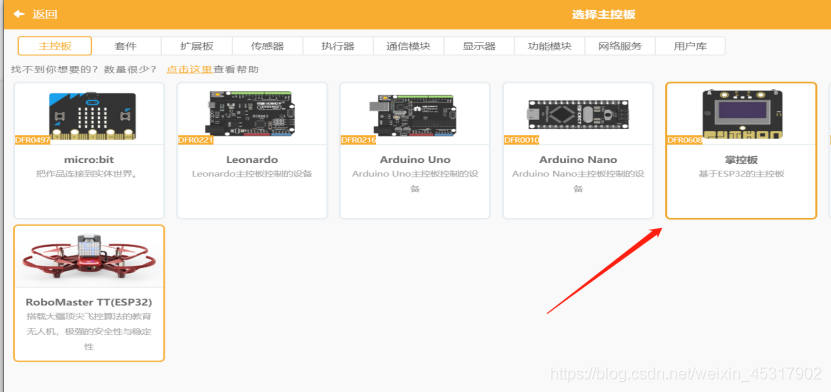Click the Arduino Uno card title

[x=415, y=159]
